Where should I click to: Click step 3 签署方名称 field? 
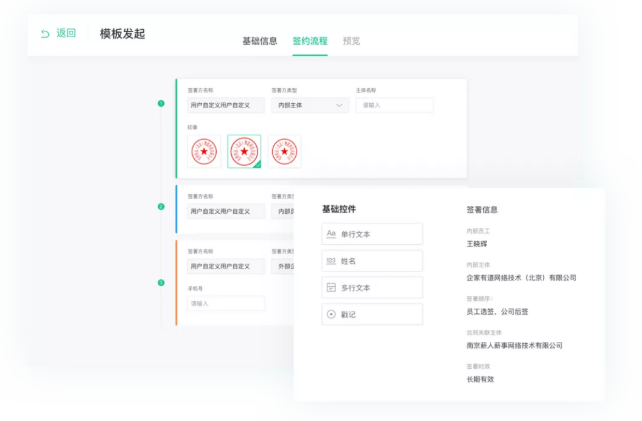pos(226,266)
